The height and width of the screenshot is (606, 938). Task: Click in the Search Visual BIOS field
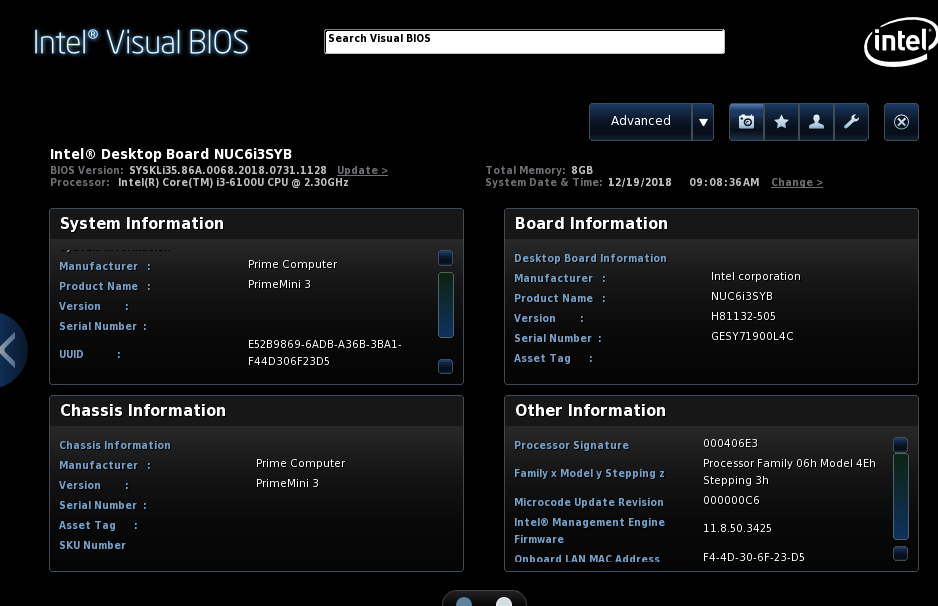pos(524,42)
